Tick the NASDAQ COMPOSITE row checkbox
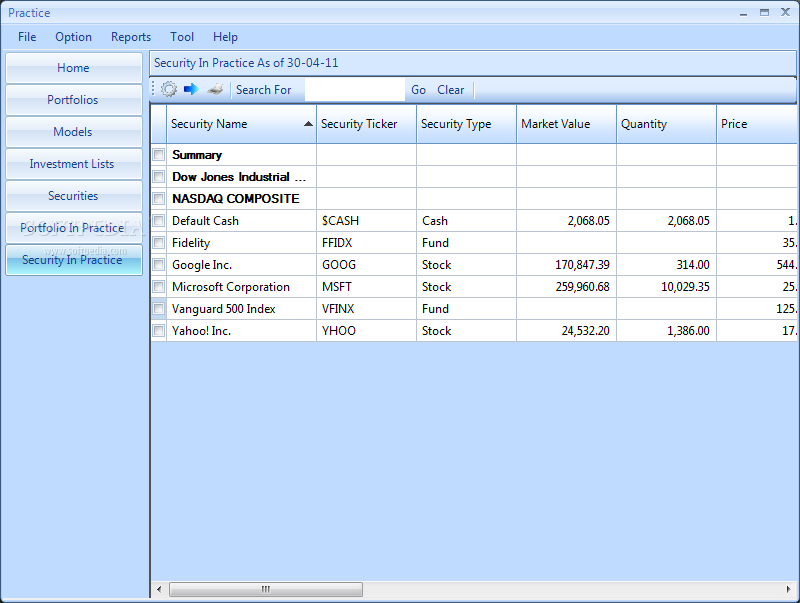800x603 pixels. [159, 198]
